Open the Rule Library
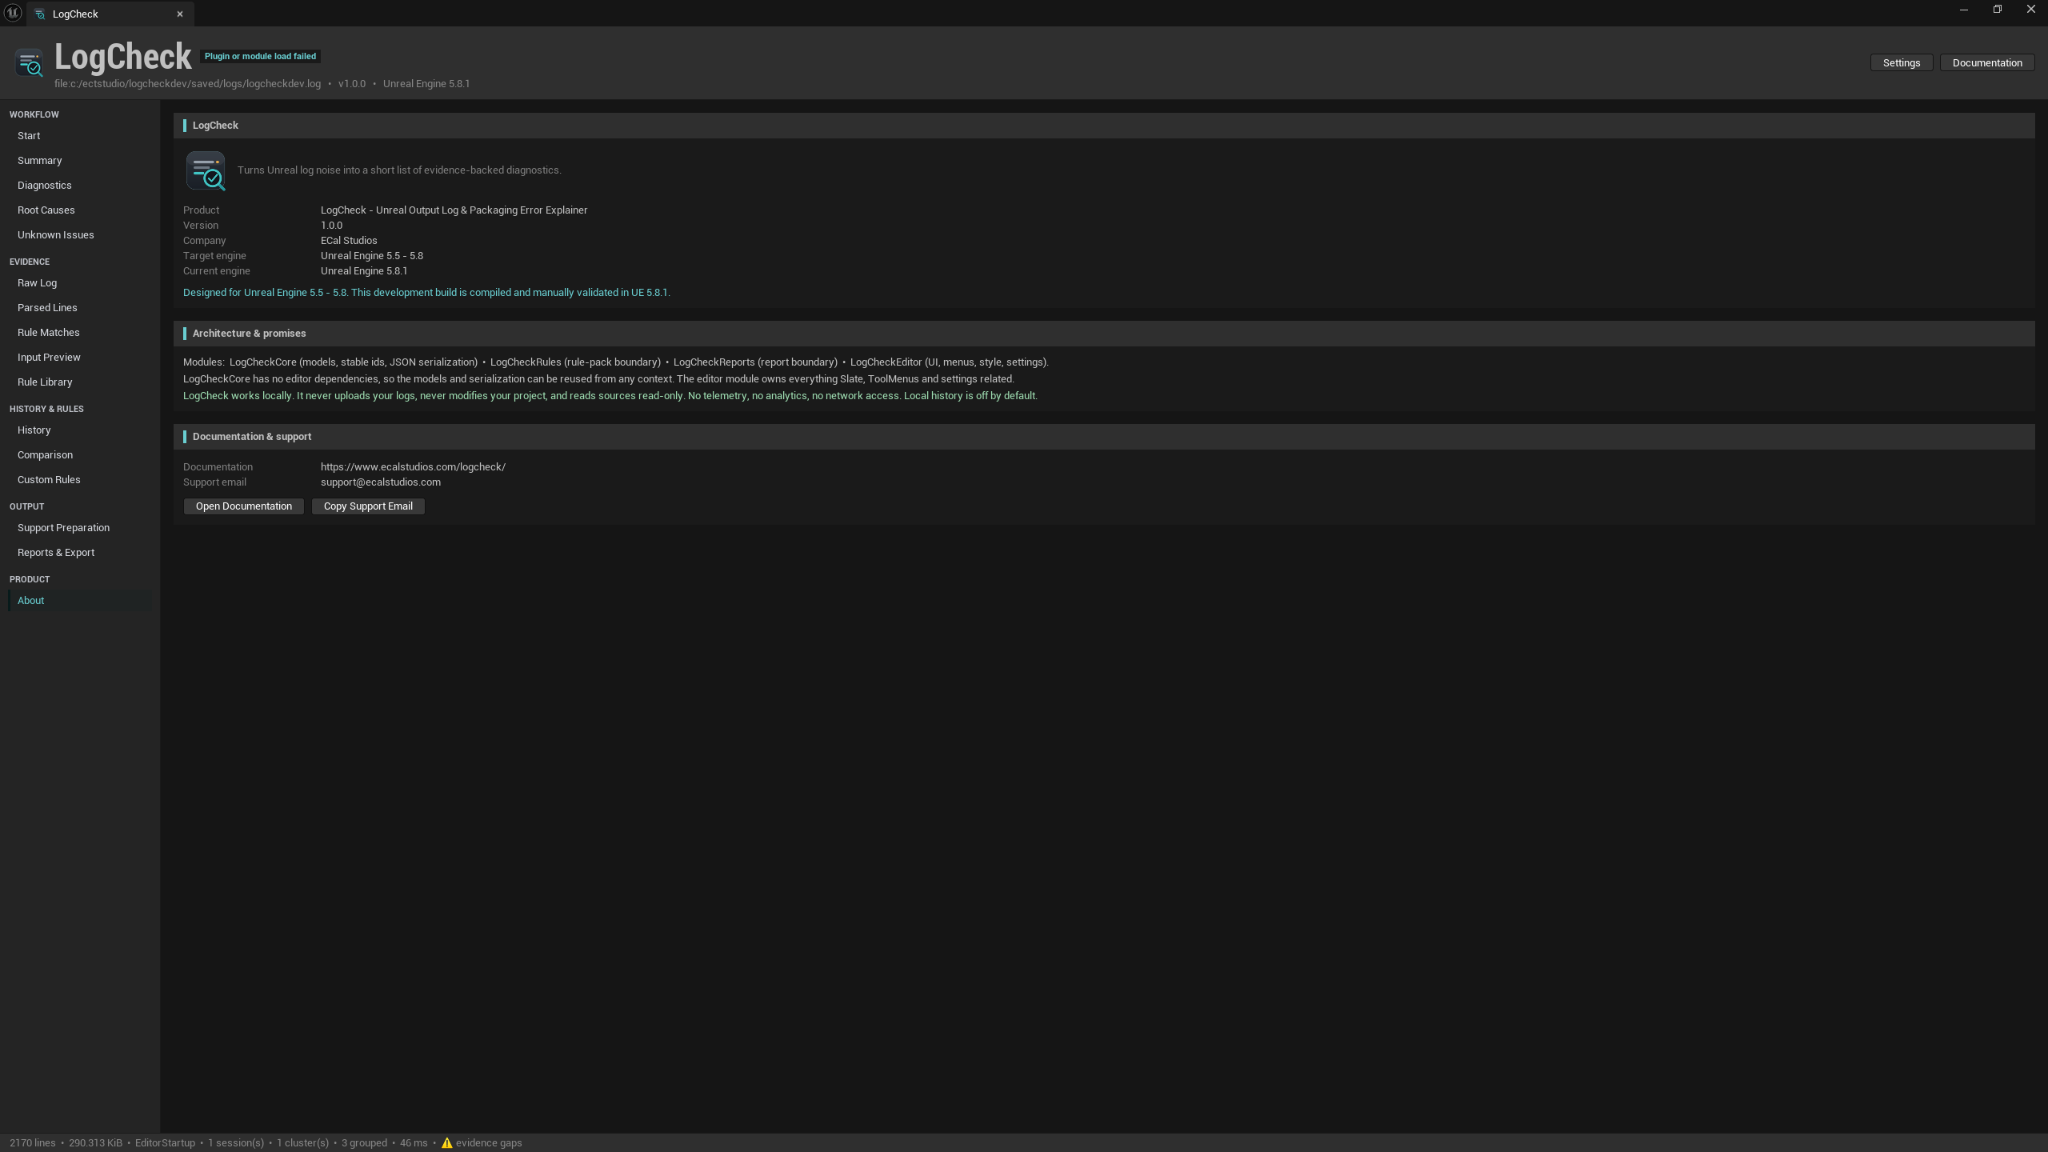 click(80, 383)
